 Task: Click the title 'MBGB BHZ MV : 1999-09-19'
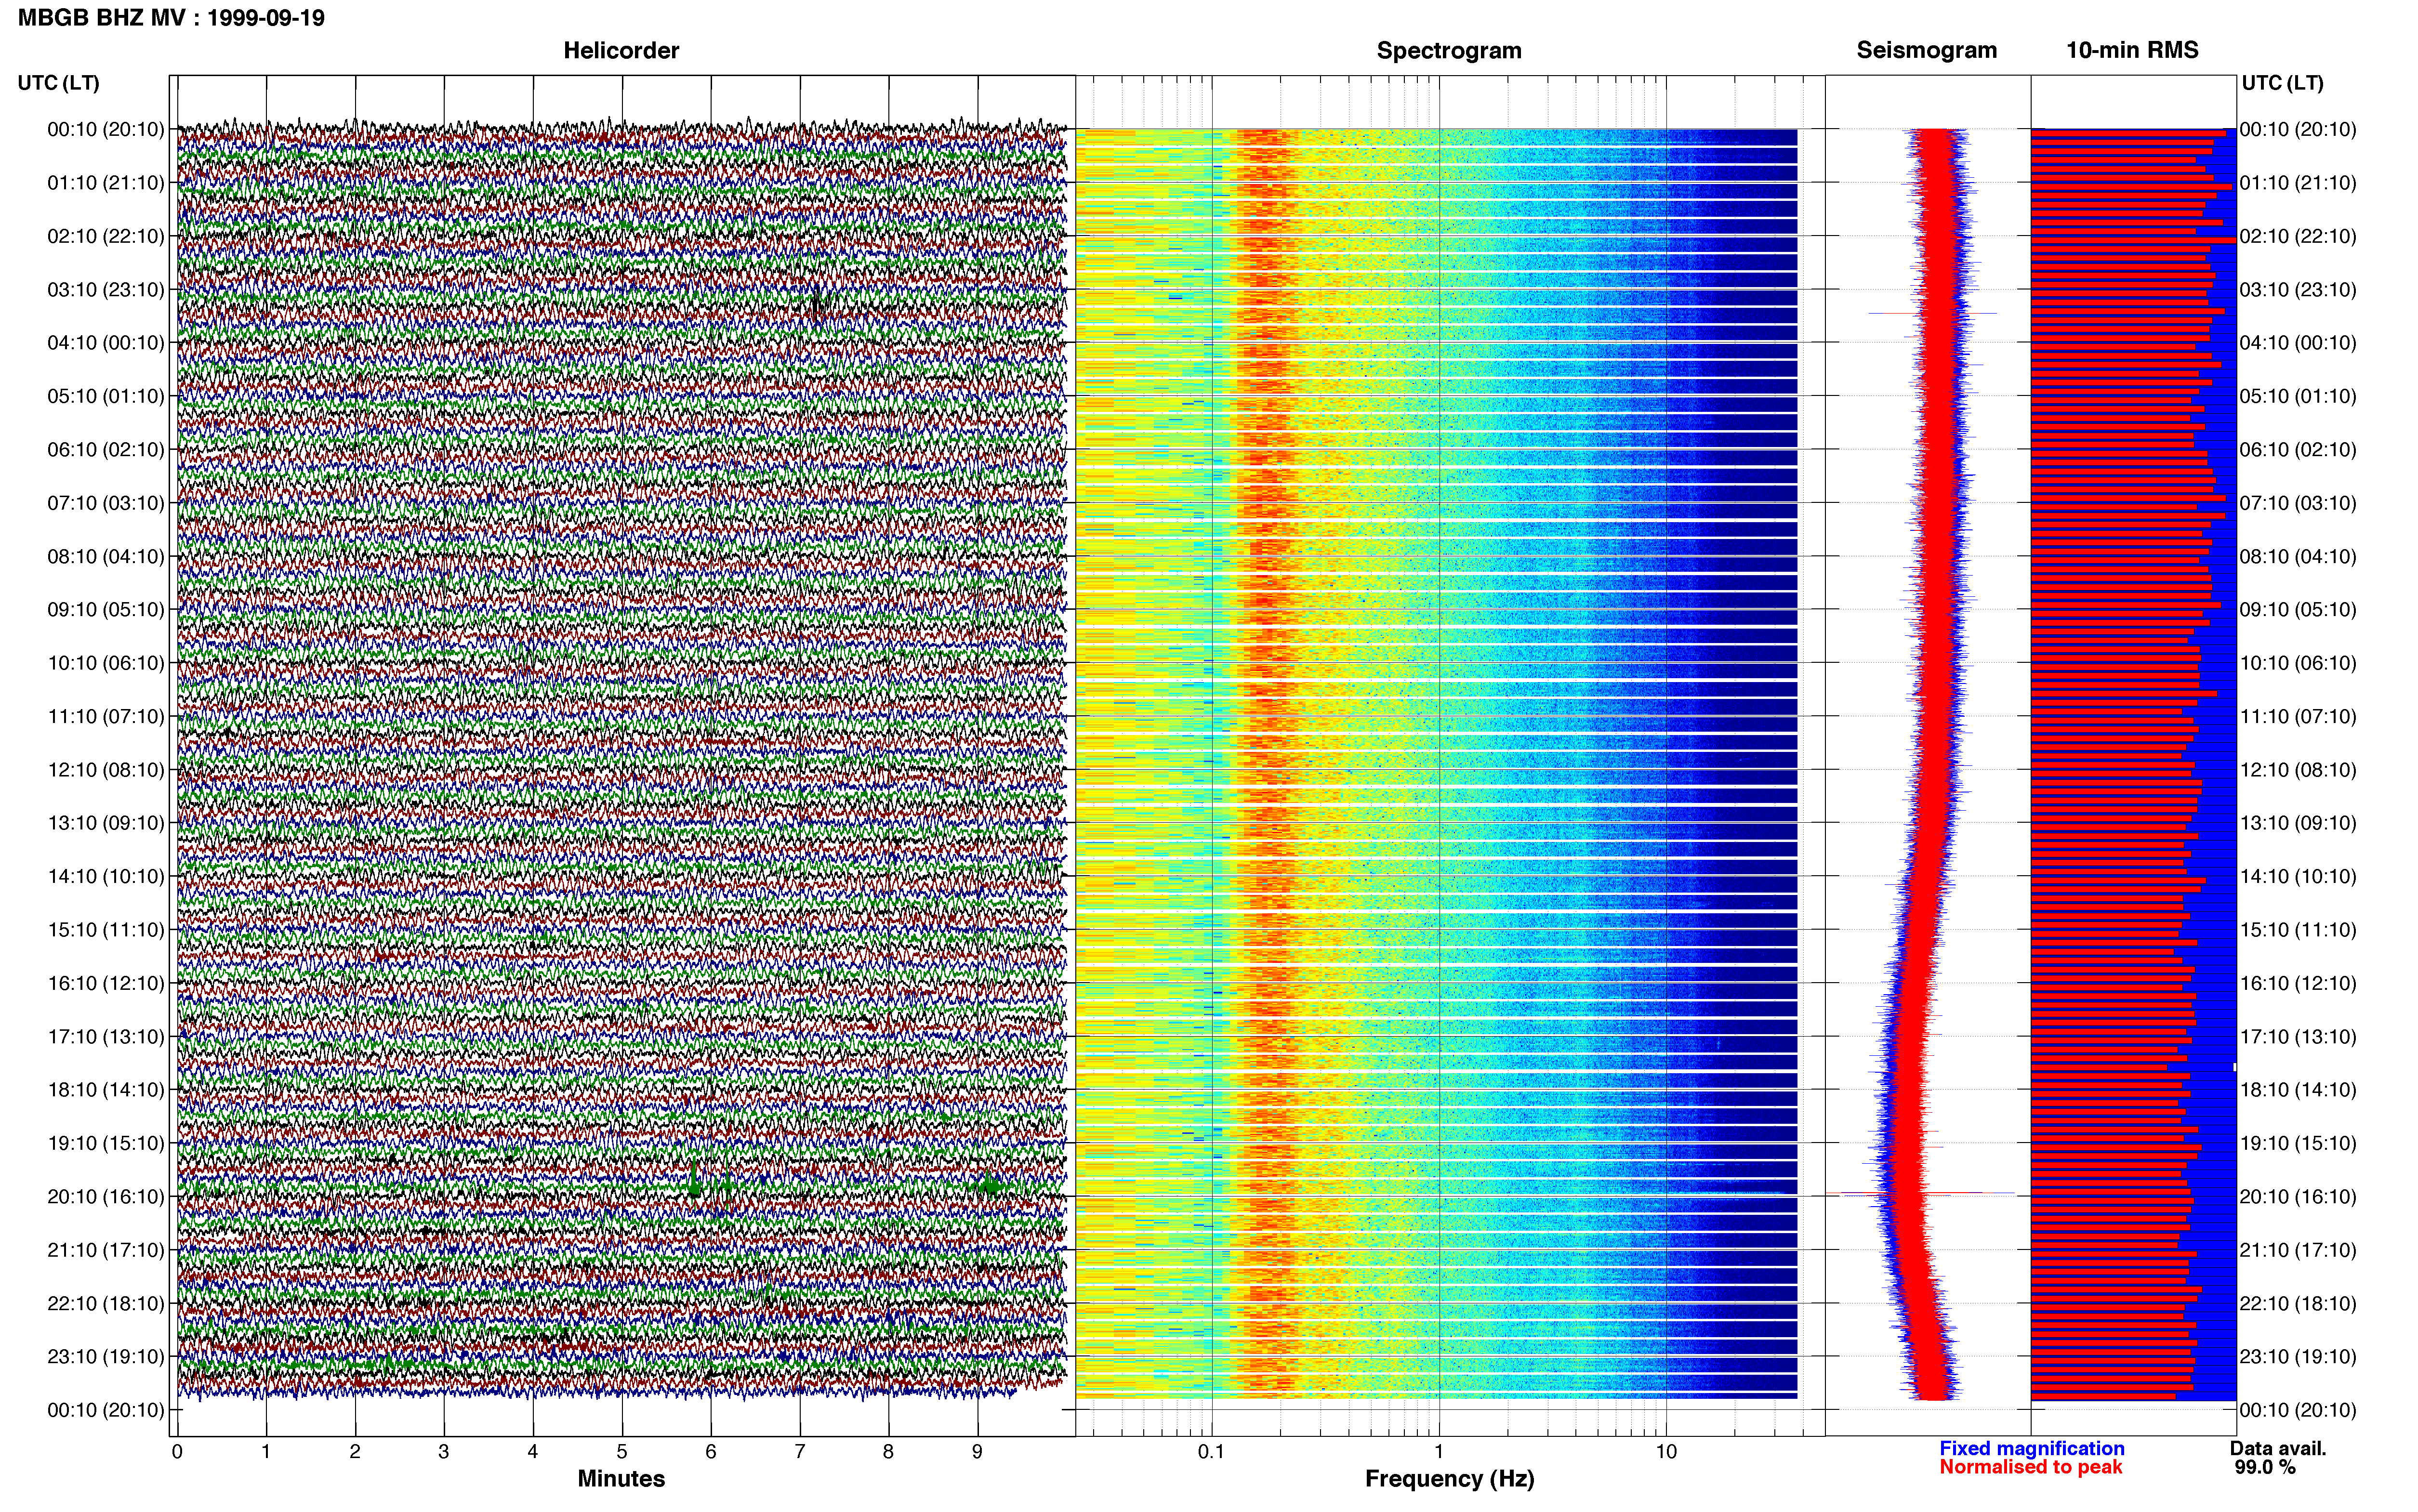coord(171,18)
